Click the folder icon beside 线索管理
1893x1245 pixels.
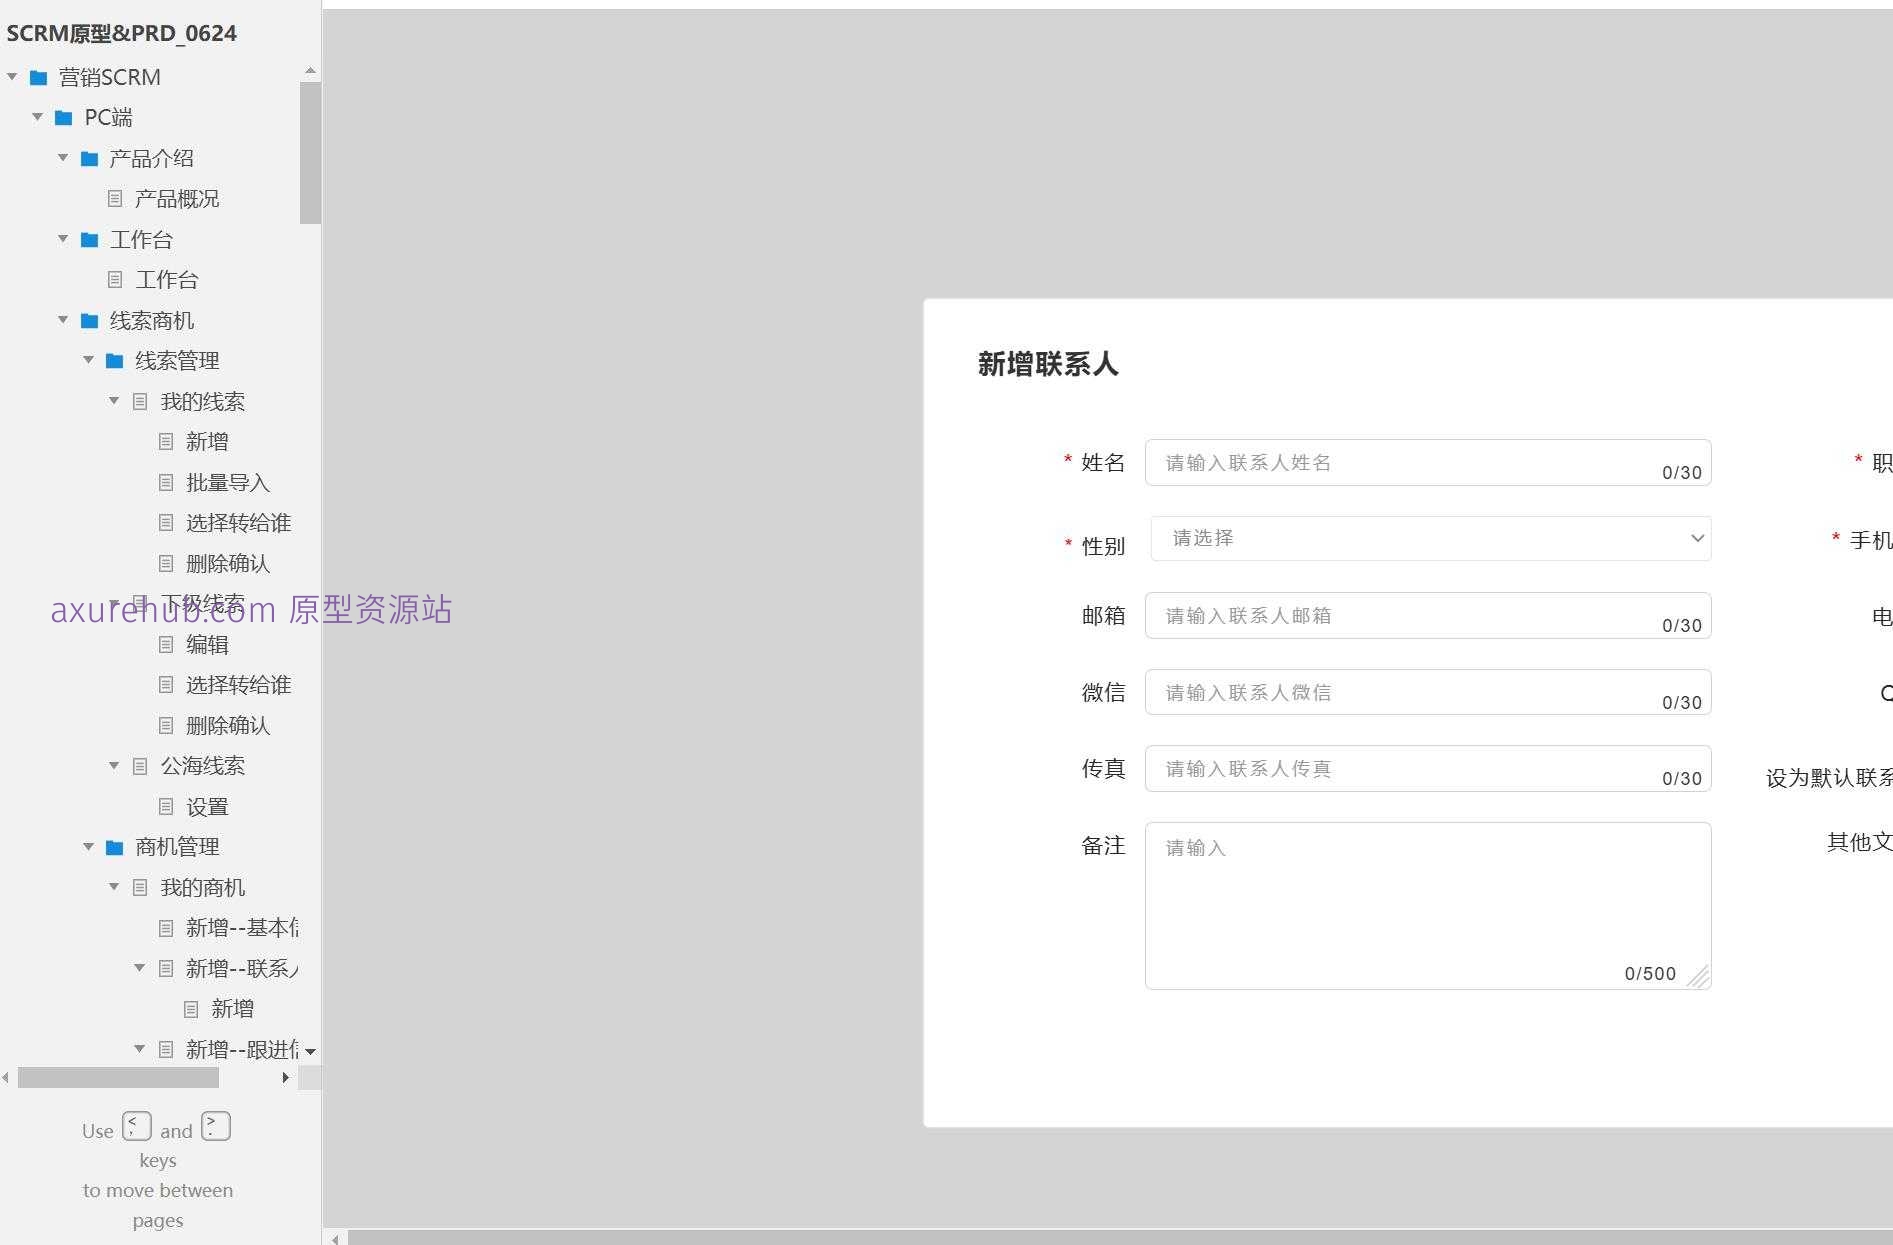click(x=113, y=361)
